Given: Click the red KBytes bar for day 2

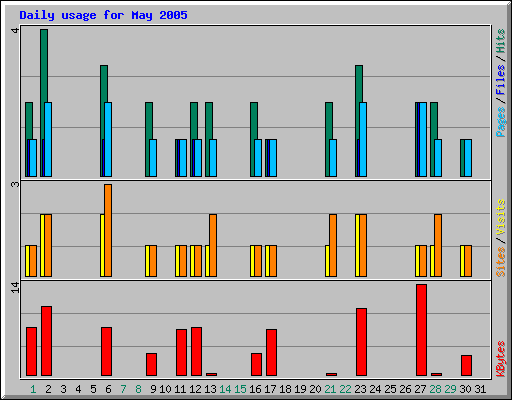Looking at the screenshot, I should click(x=46, y=341).
